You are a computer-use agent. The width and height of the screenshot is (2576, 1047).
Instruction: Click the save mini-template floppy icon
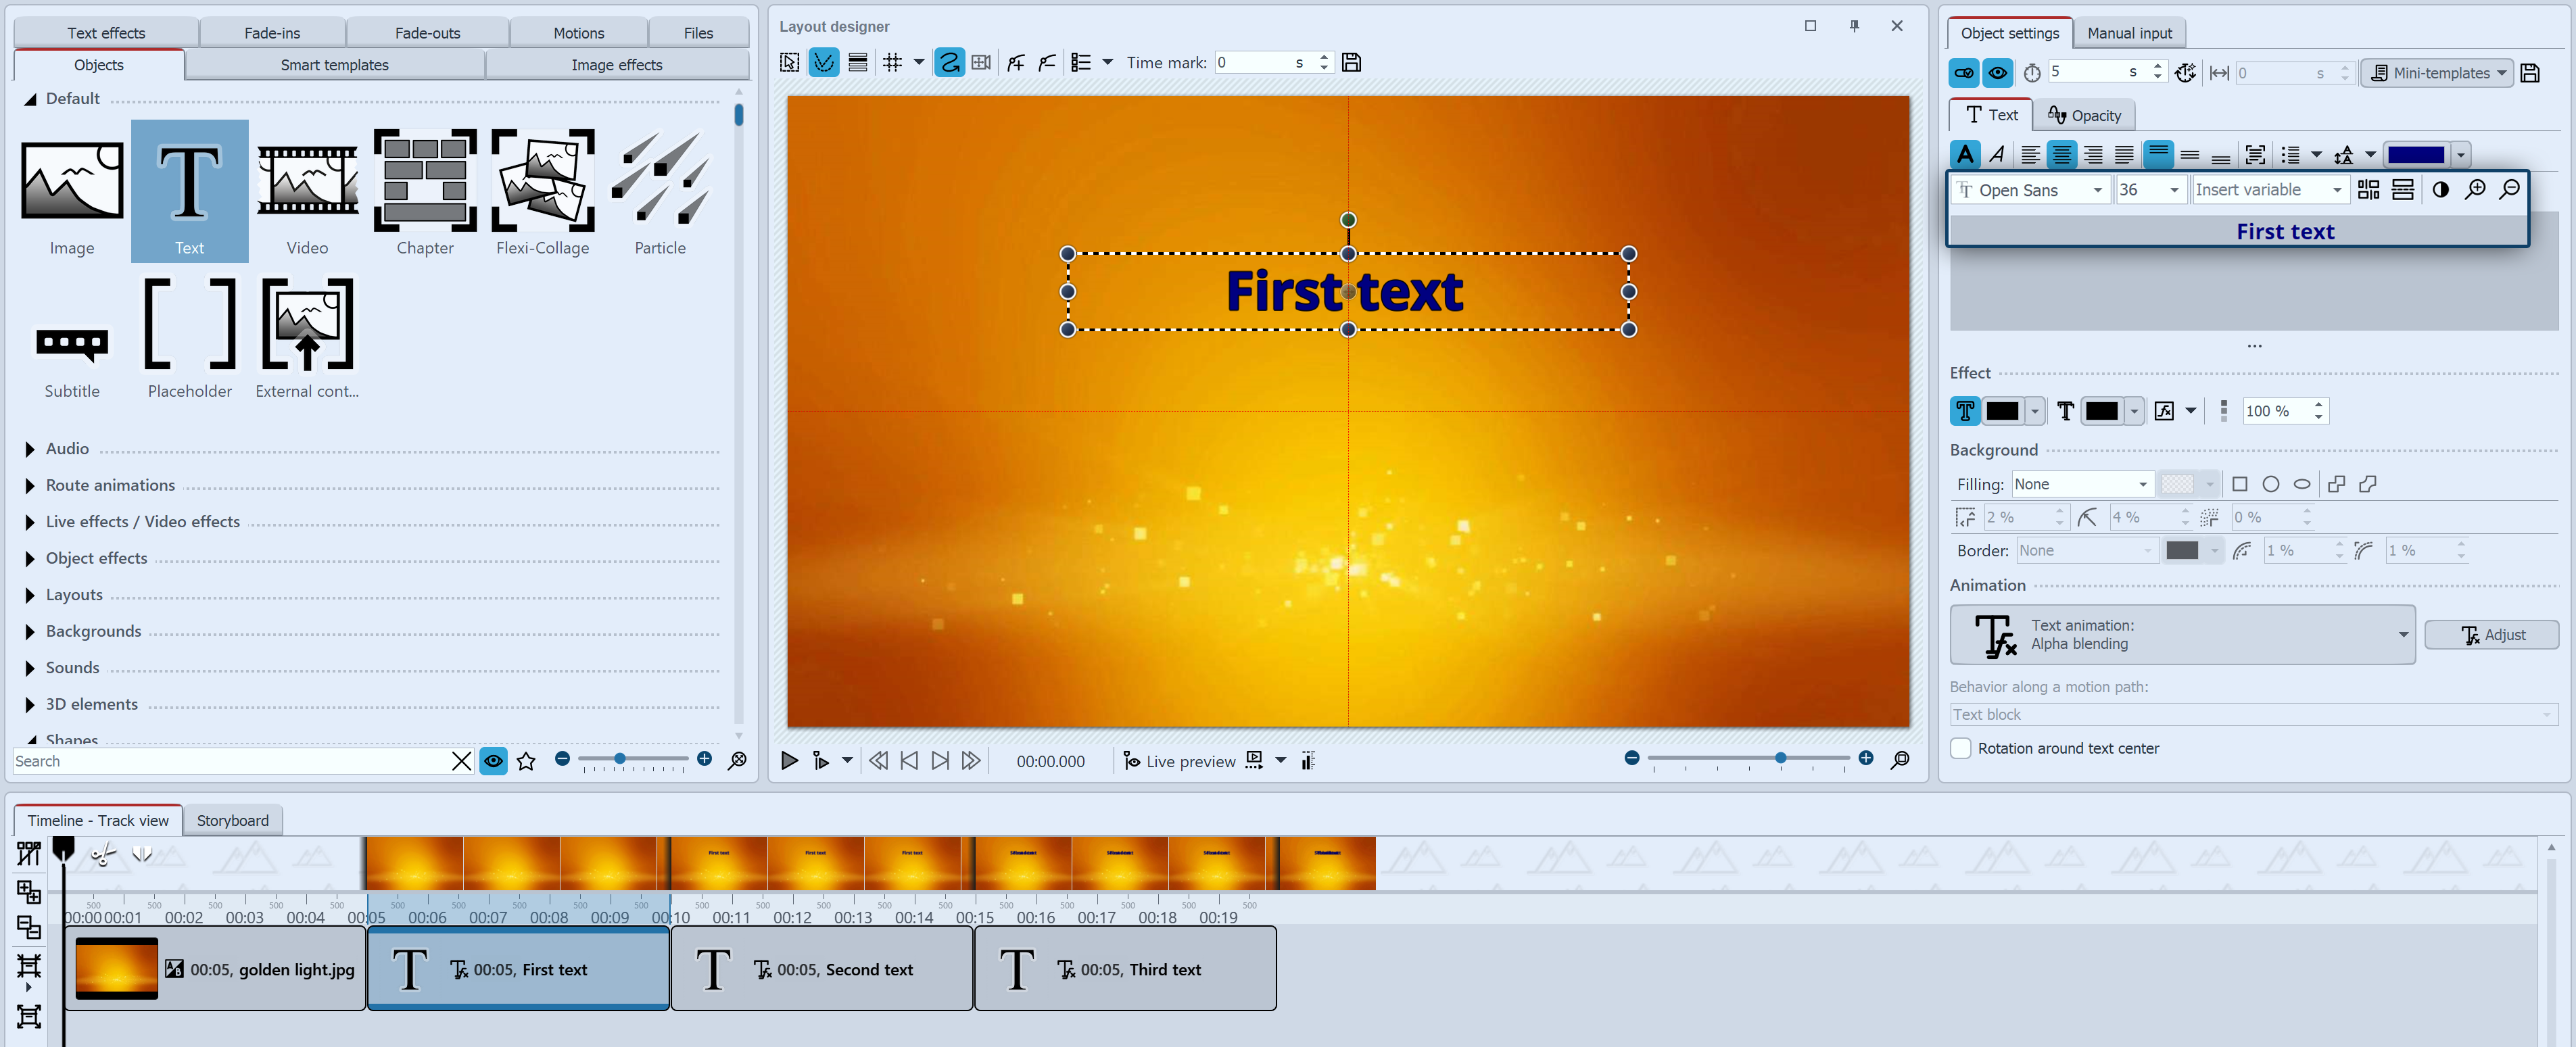pyautogui.click(x=2531, y=72)
